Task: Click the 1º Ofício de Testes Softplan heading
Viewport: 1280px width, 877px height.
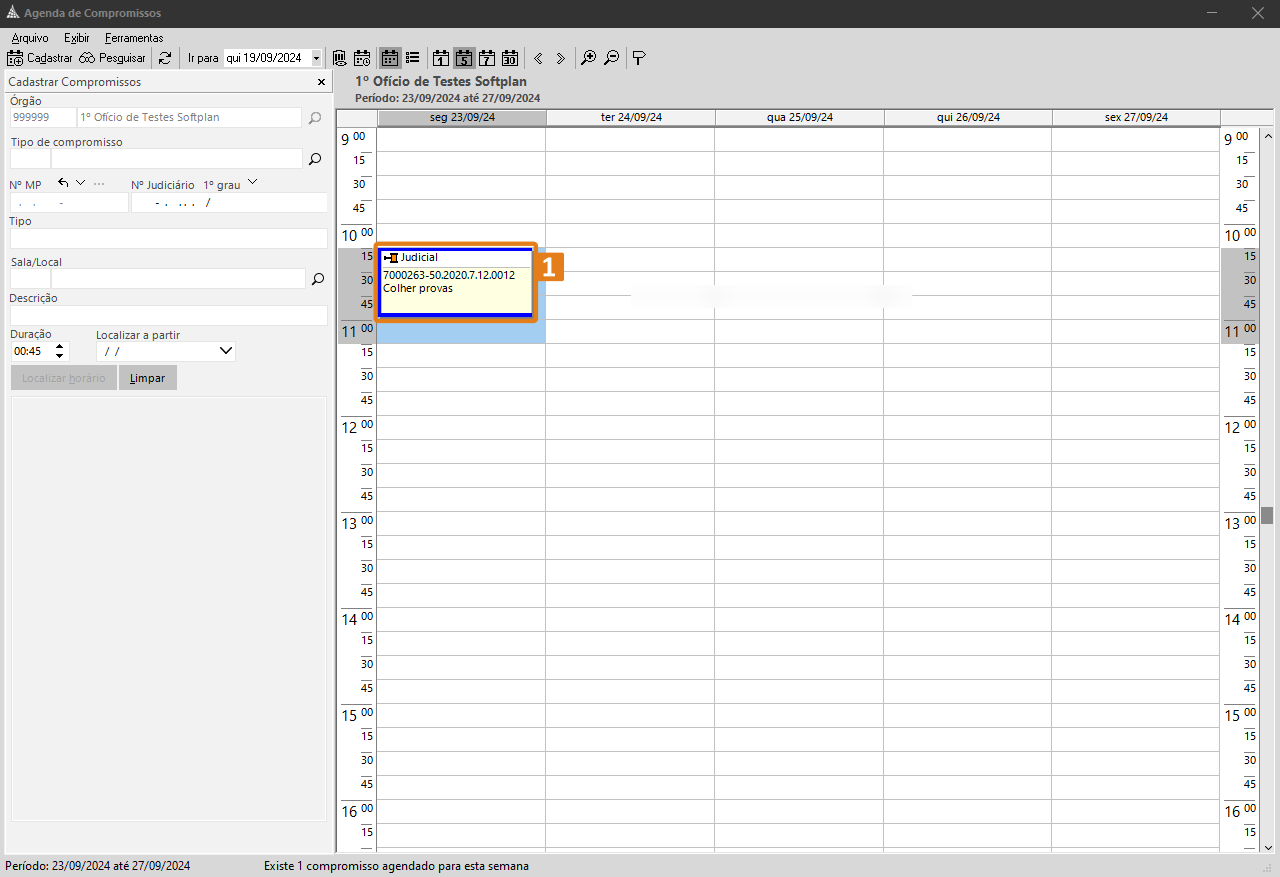Action: [x=441, y=82]
